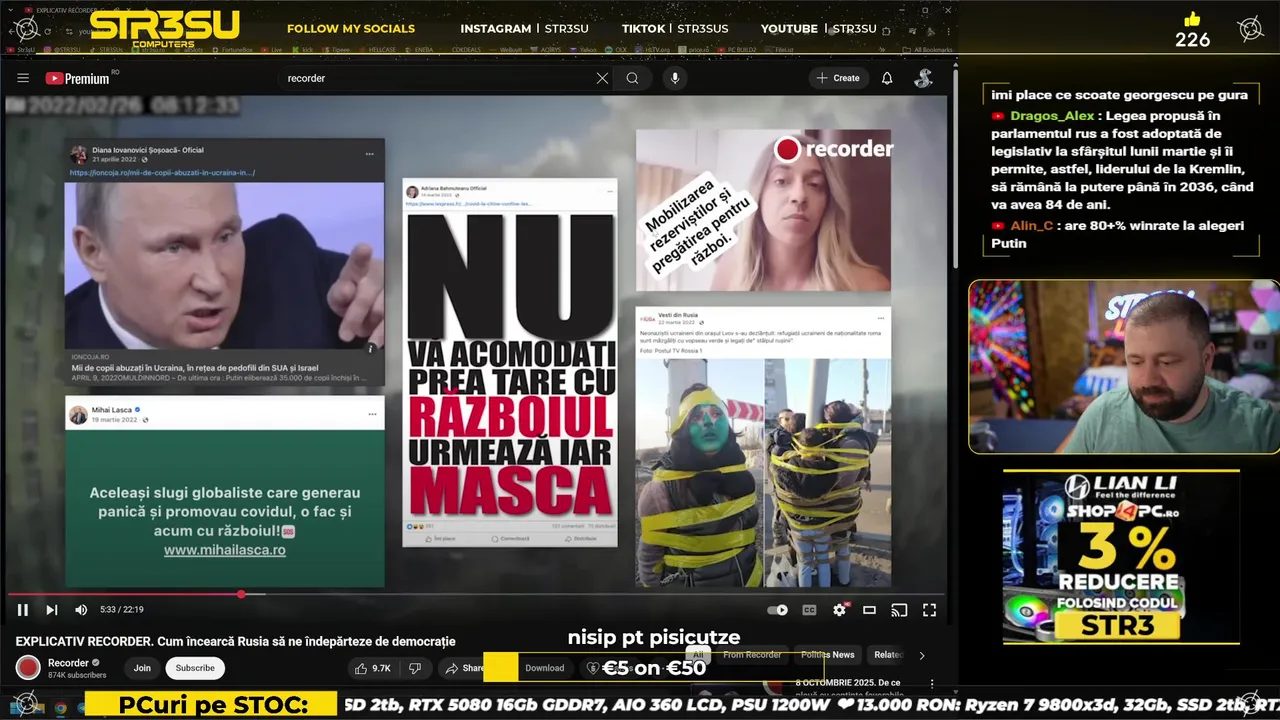Dislike the video
The image size is (1280, 720).
pyautogui.click(x=415, y=668)
